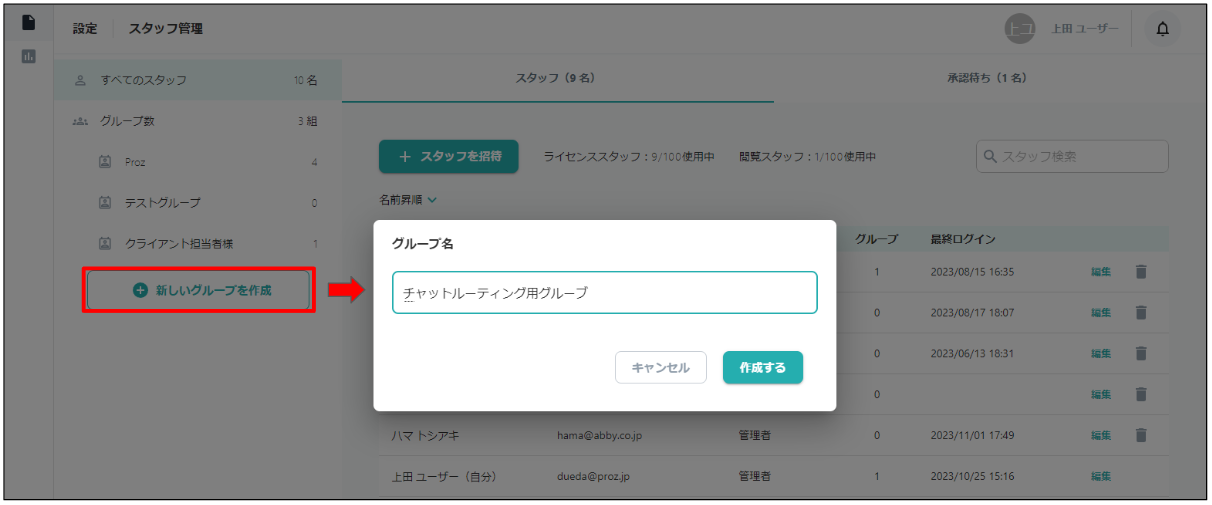Select the Proz group in sidebar

[x=136, y=162]
